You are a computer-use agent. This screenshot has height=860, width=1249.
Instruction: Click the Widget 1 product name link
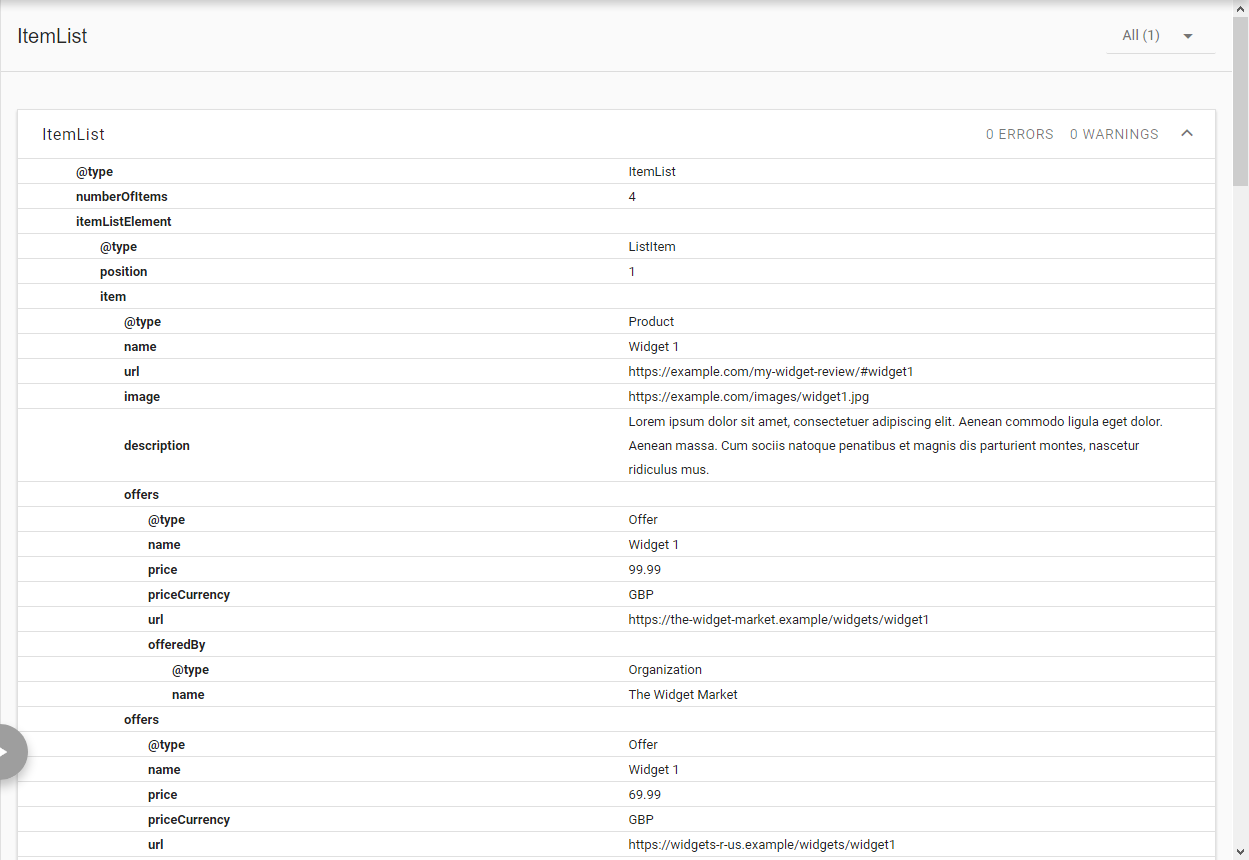click(653, 346)
